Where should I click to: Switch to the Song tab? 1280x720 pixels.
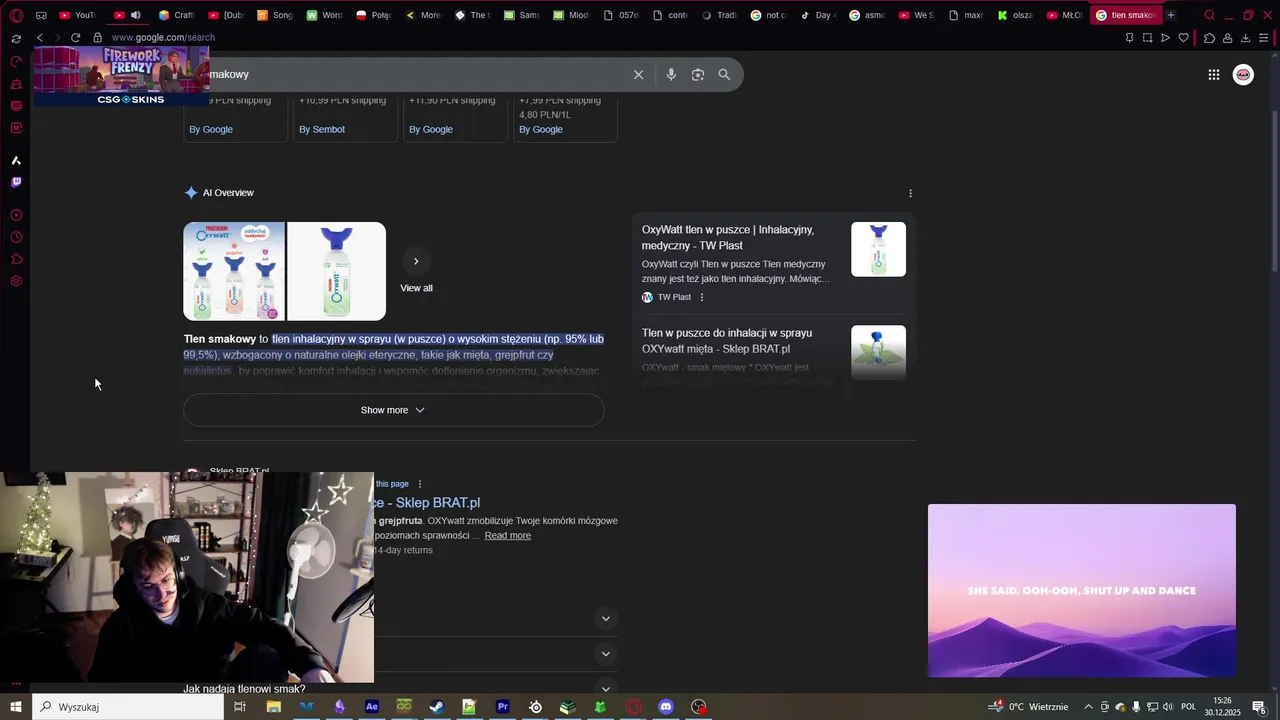[275, 15]
